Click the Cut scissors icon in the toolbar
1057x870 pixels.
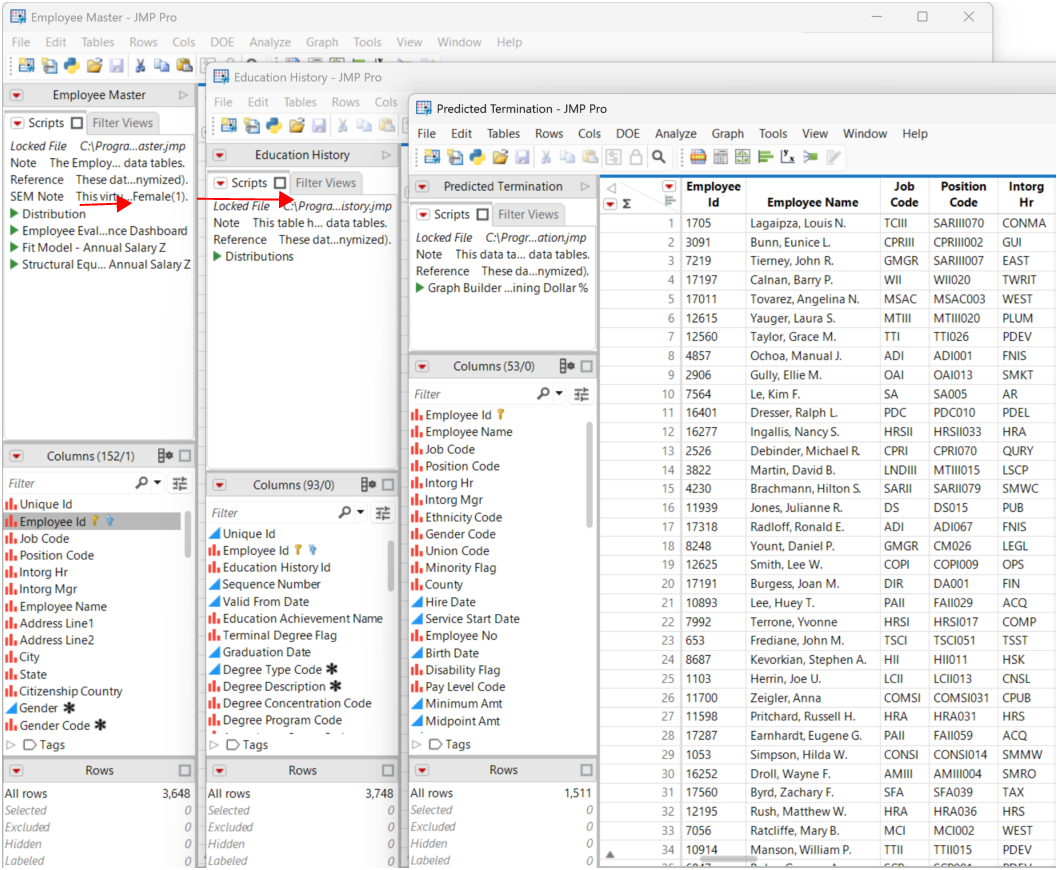pyautogui.click(x=545, y=158)
